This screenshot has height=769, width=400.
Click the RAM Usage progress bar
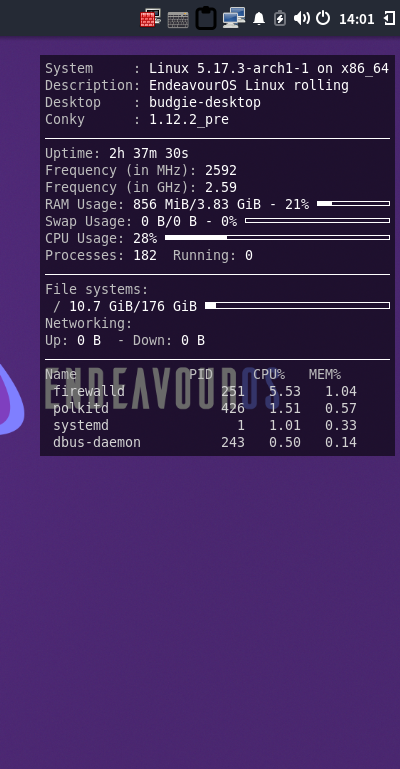click(x=353, y=204)
